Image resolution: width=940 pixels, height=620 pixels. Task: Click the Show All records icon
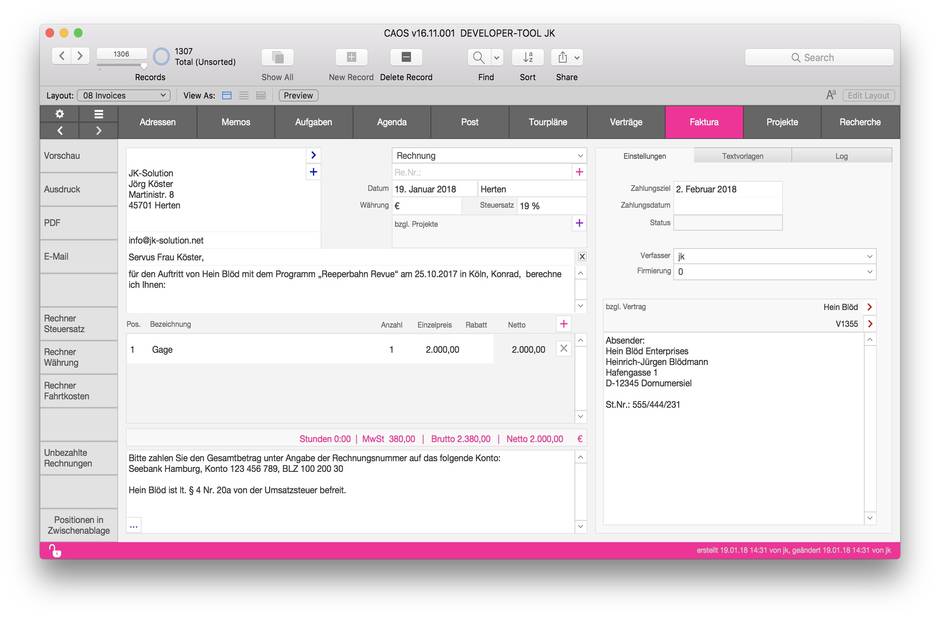tap(278, 57)
